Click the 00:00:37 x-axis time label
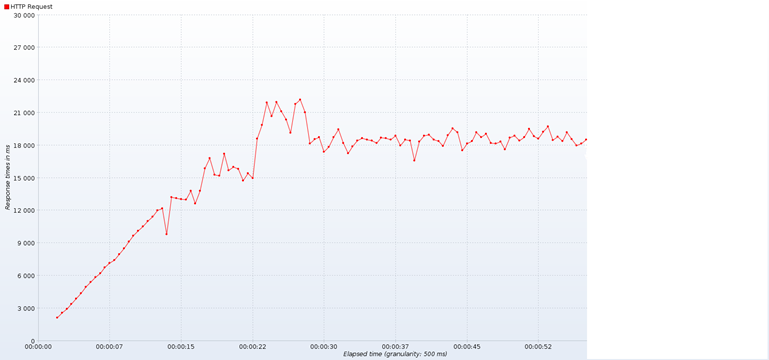The height and width of the screenshot is (360, 769). pyautogui.click(x=395, y=346)
